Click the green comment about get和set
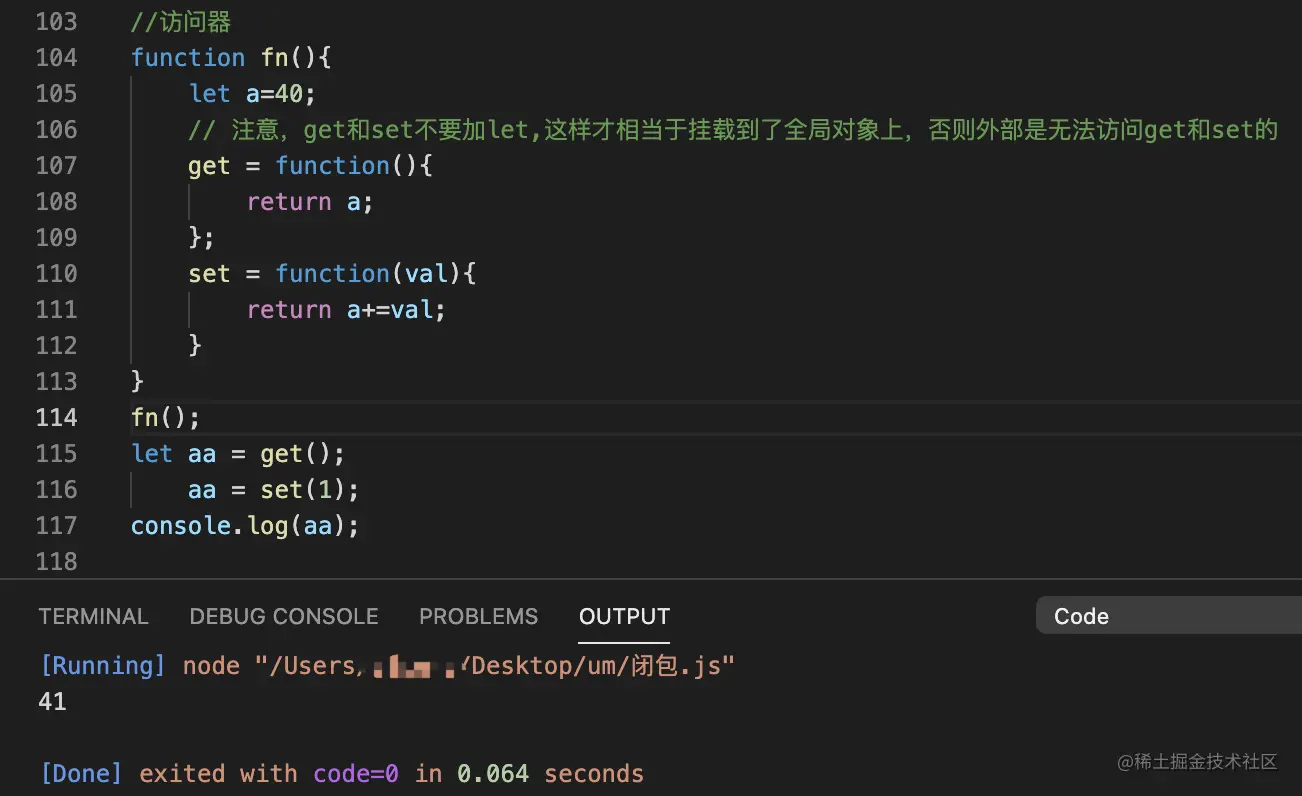 [x=733, y=129]
